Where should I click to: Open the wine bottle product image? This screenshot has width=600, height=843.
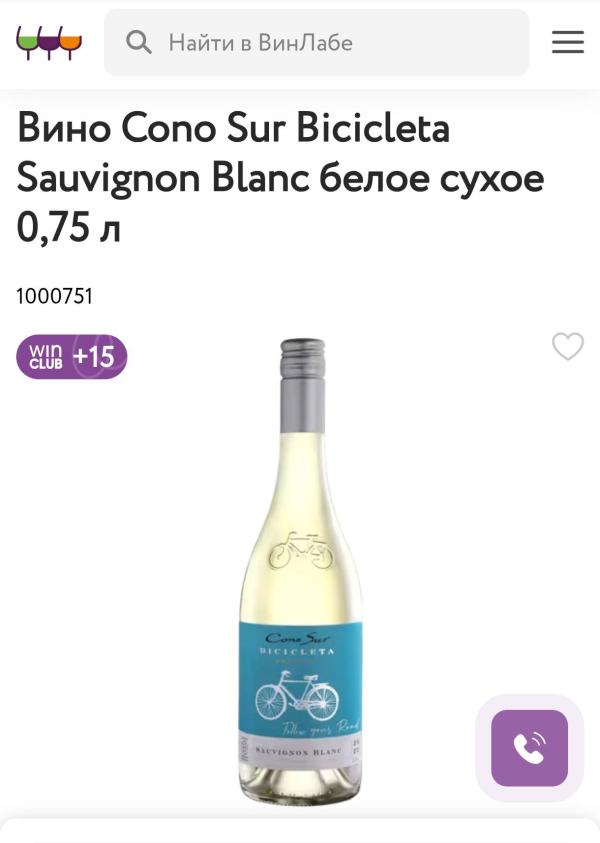tap(301, 571)
